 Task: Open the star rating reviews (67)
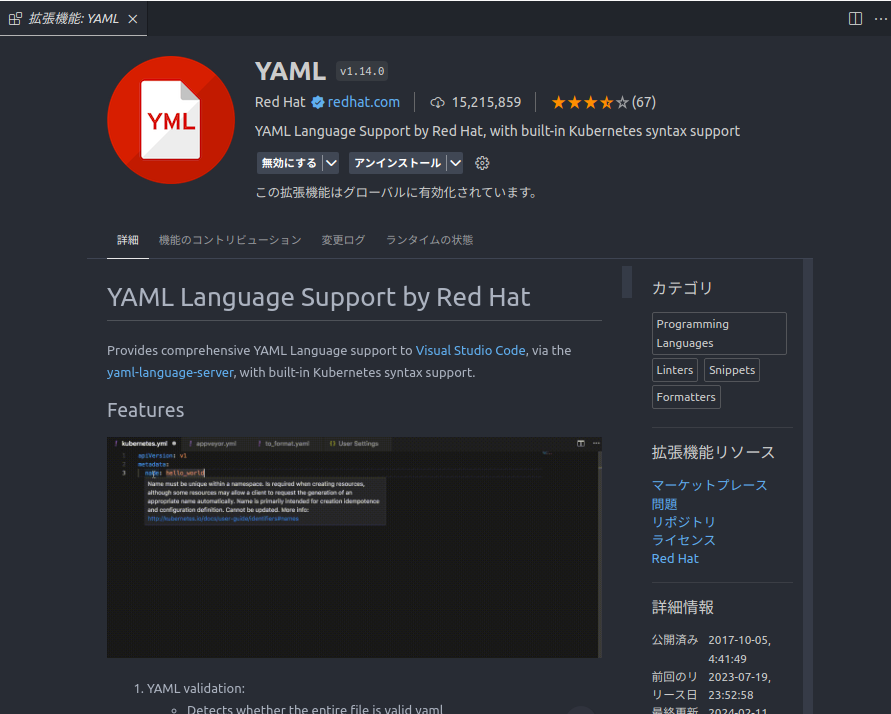[603, 102]
